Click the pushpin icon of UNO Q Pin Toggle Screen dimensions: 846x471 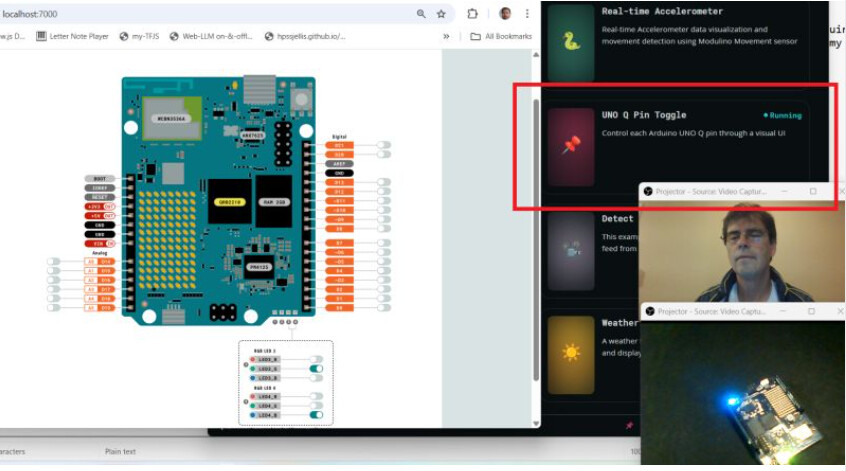click(x=571, y=146)
